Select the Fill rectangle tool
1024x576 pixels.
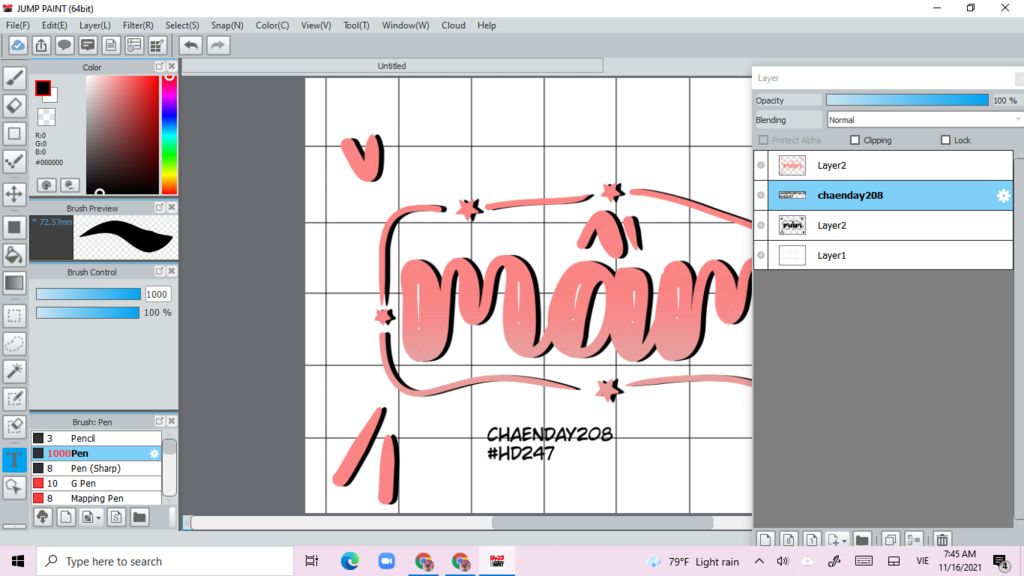point(14,227)
